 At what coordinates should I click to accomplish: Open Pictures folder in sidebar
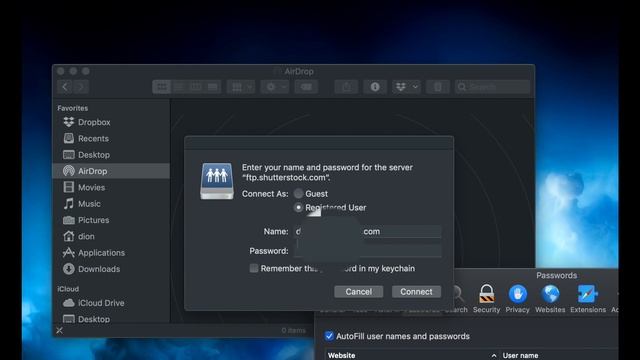click(x=86, y=220)
